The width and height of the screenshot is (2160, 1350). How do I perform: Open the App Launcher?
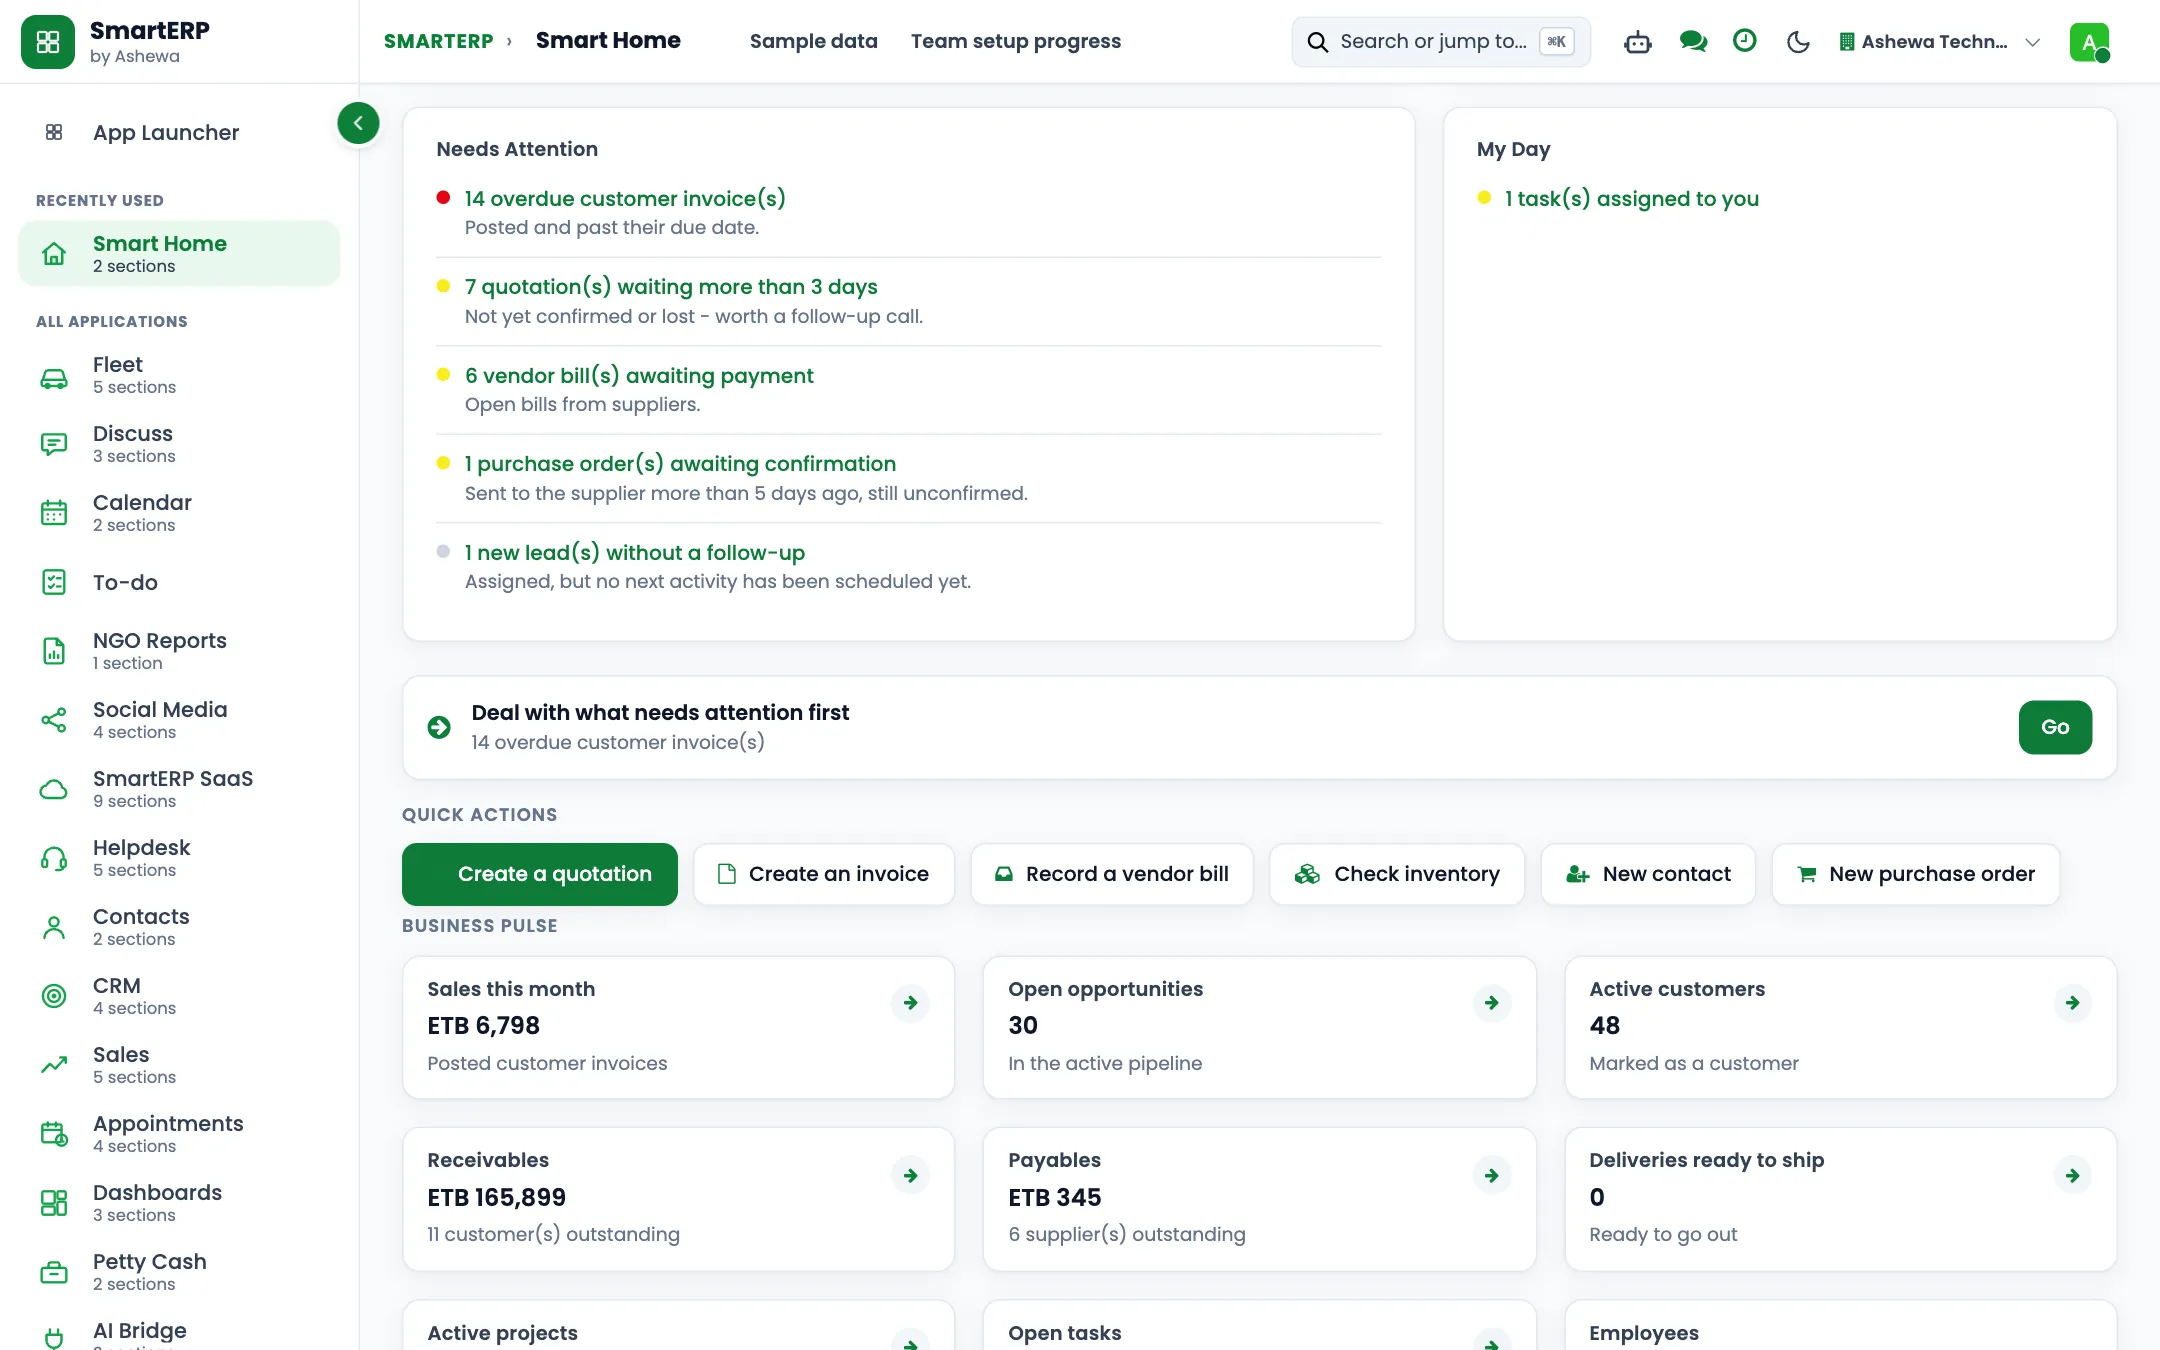point(178,133)
